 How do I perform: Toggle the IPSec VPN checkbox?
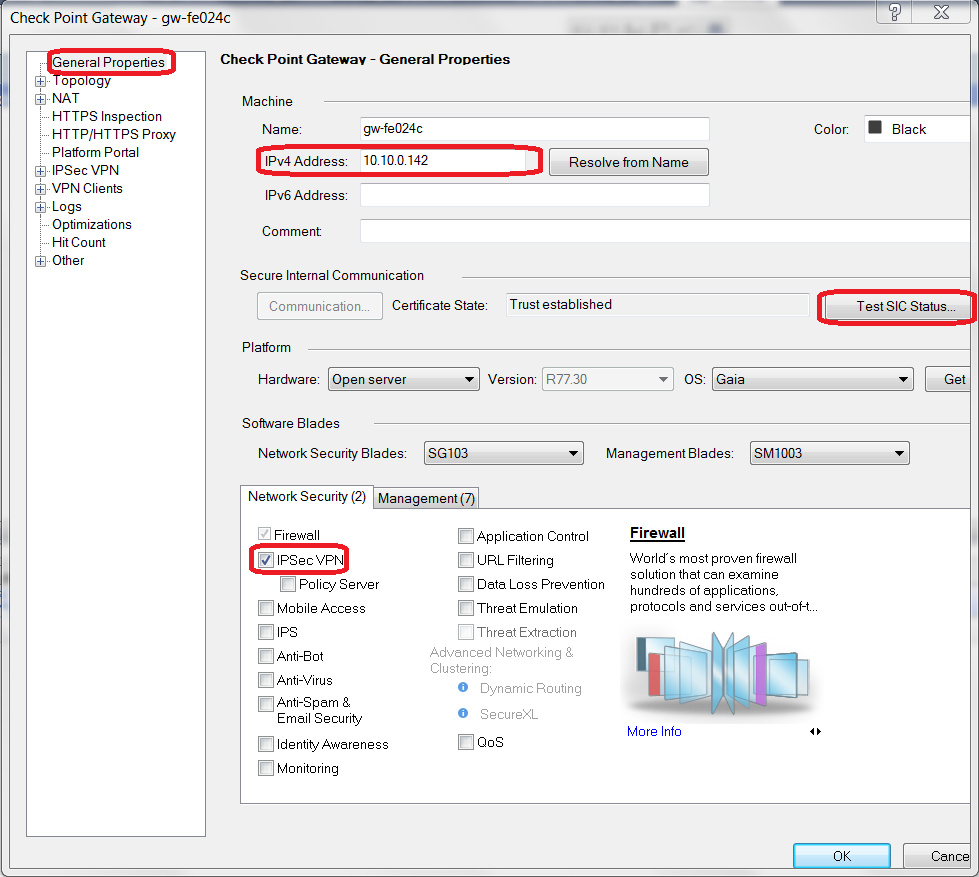coord(266,560)
